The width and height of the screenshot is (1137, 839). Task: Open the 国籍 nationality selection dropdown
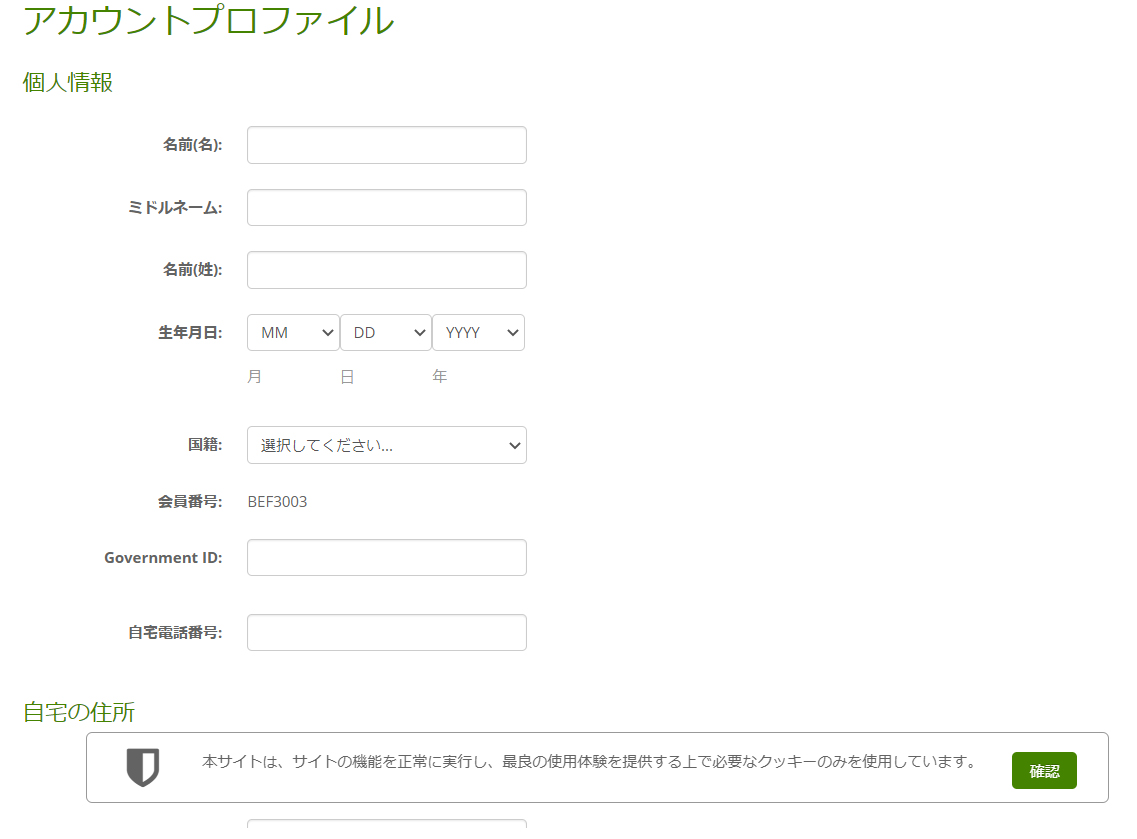[x=386, y=445]
